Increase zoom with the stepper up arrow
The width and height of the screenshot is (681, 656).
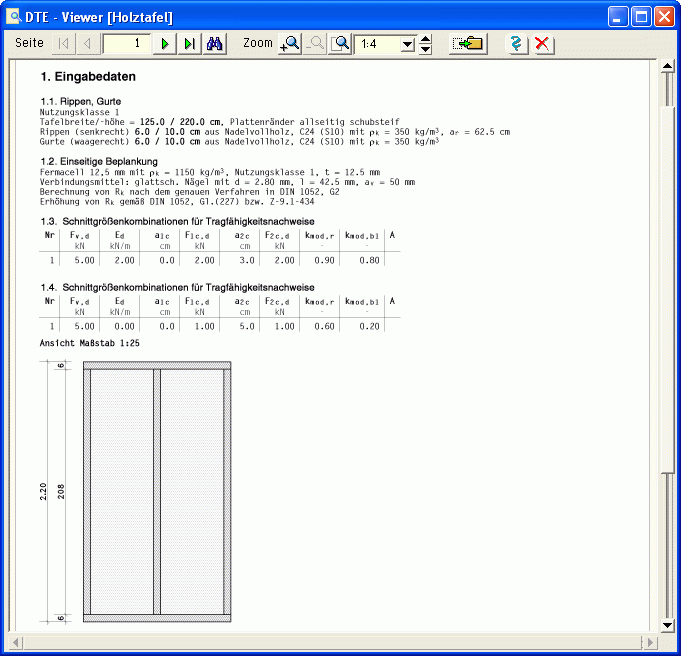[x=426, y=39]
